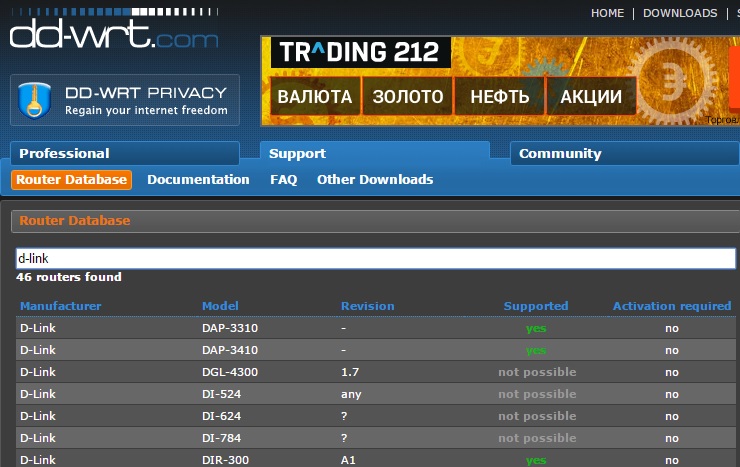Switch to the Community tab
The height and width of the screenshot is (467, 740).
pyautogui.click(x=625, y=153)
